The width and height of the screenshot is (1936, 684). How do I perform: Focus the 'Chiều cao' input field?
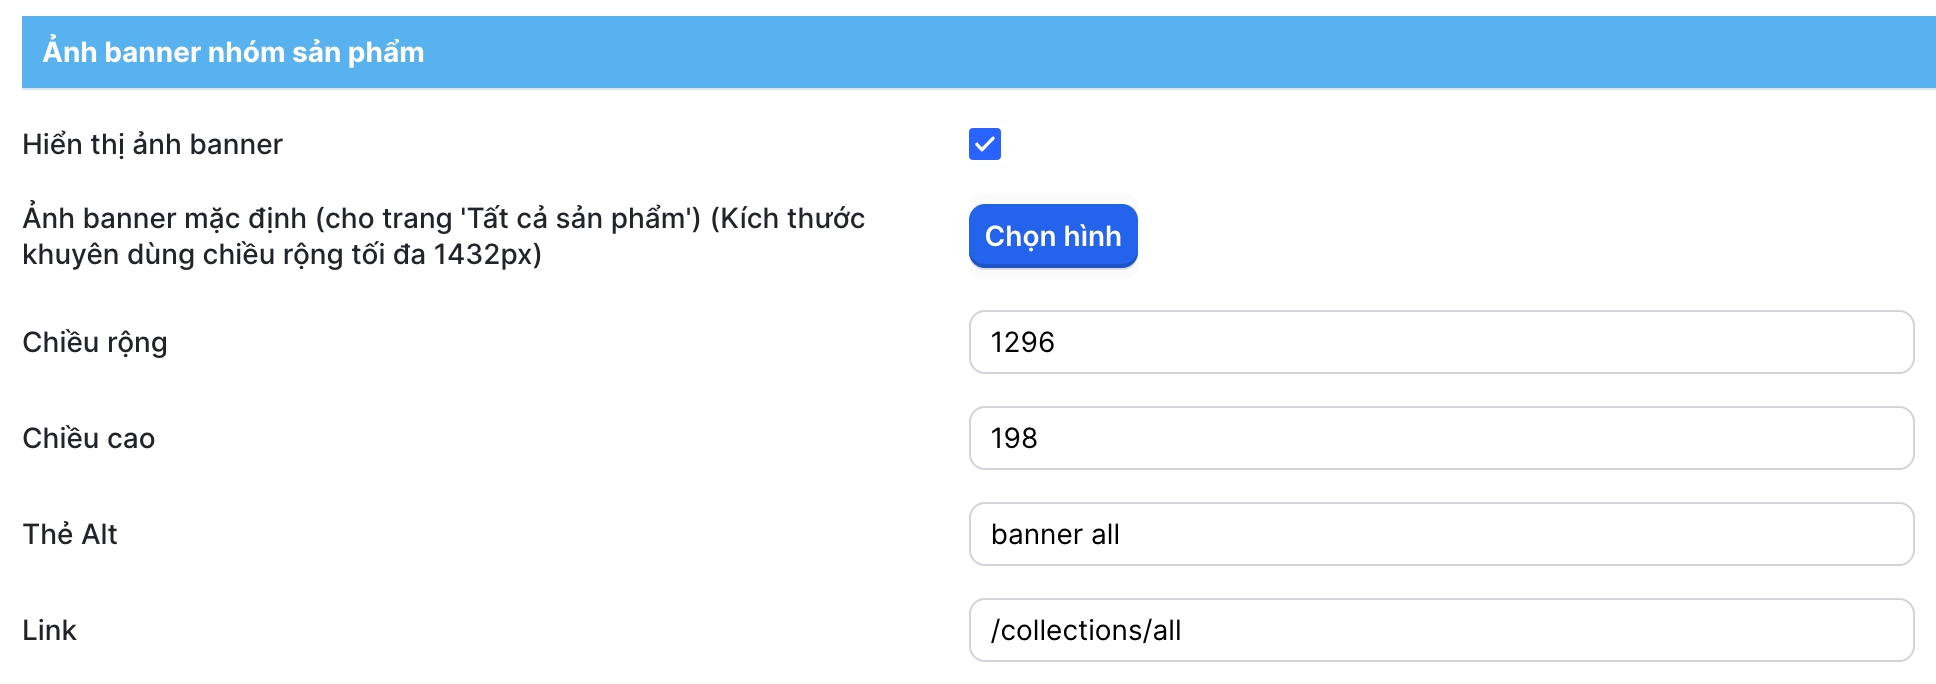click(x=1440, y=438)
